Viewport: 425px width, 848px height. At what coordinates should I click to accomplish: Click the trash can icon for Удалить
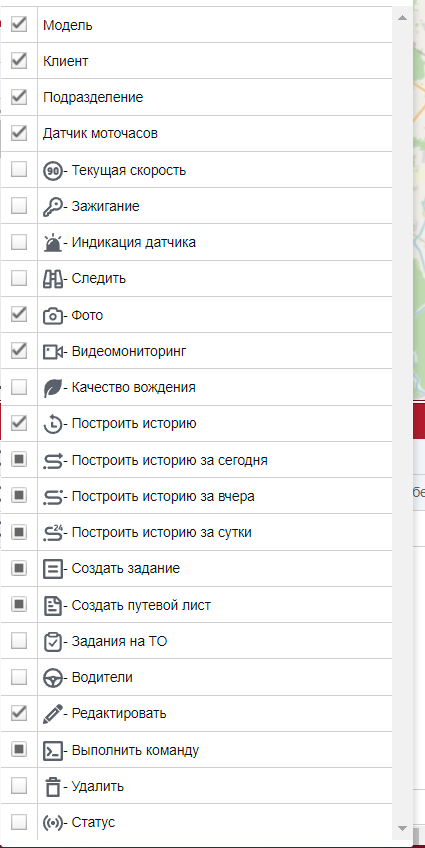[x=53, y=786]
